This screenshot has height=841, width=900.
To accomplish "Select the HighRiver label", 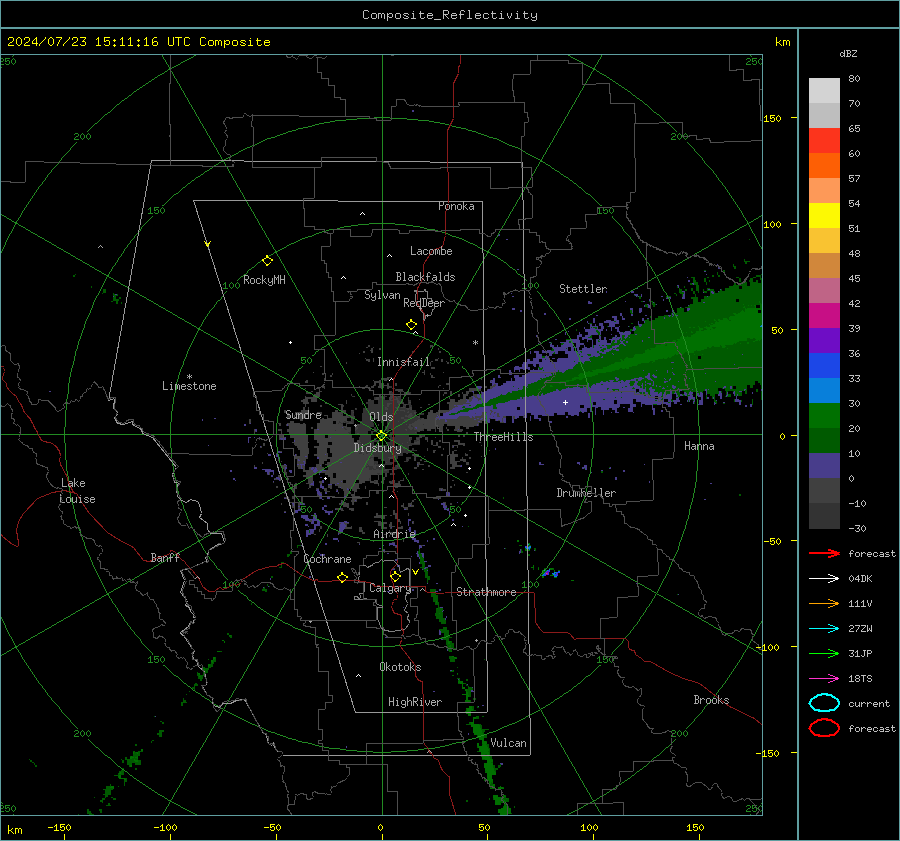I will tap(415, 702).
